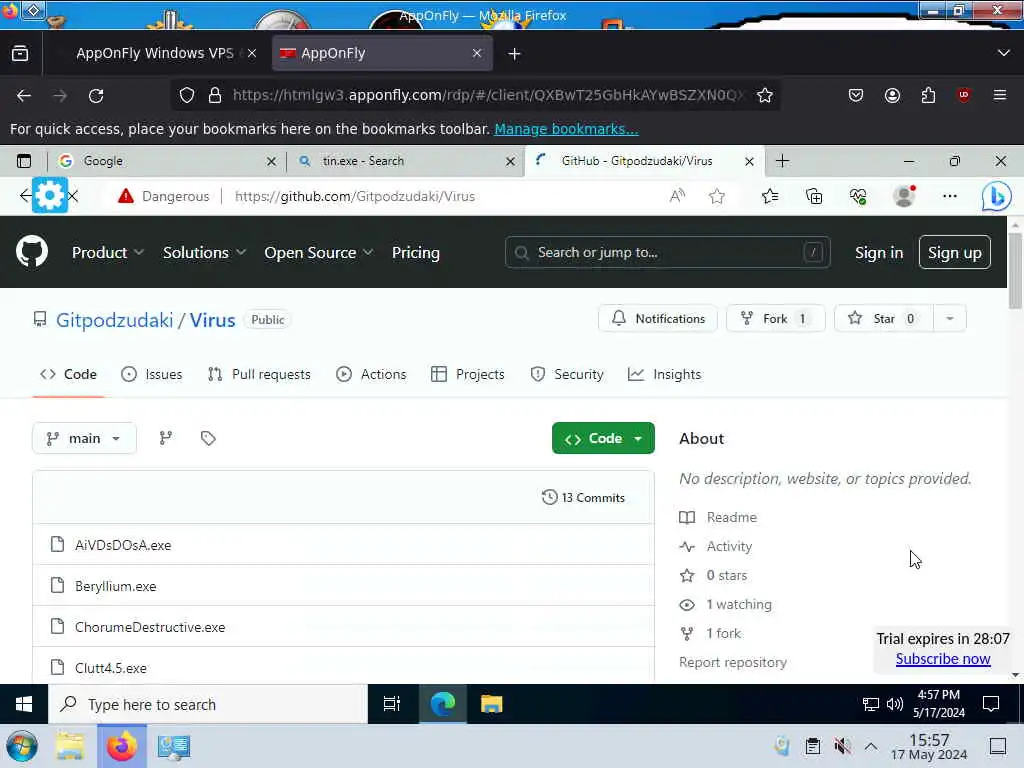Screen dimensions: 1024x768
Task: Switch to the Google Edge tab
Action: pyautogui.click(x=167, y=161)
